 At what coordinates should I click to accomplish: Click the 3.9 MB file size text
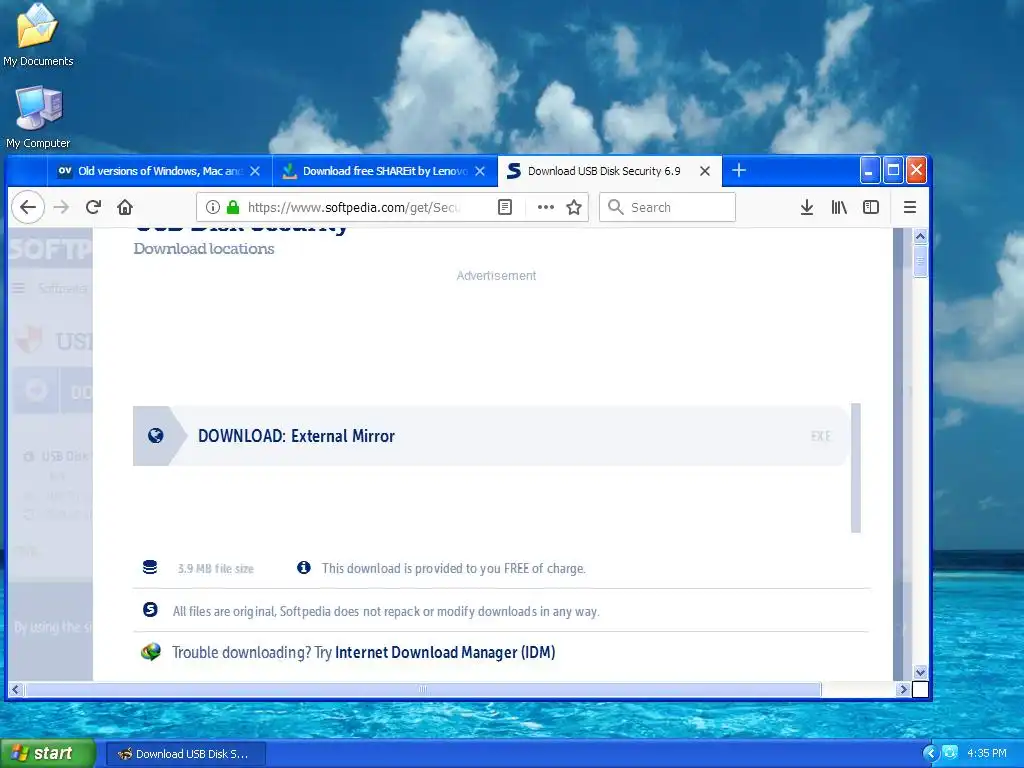tap(216, 569)
